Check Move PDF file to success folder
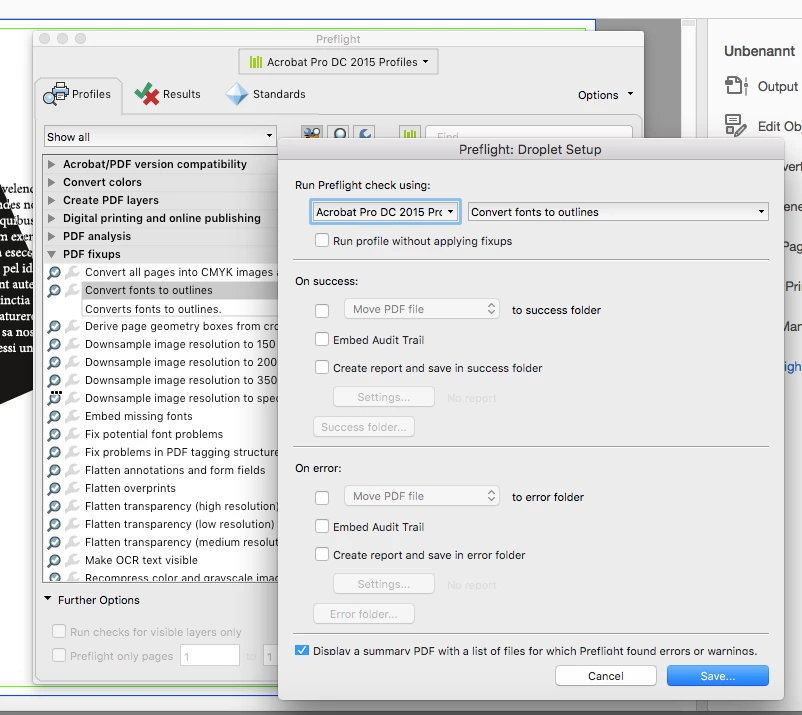Screen dimensions: 802x715 click(322, 310)
